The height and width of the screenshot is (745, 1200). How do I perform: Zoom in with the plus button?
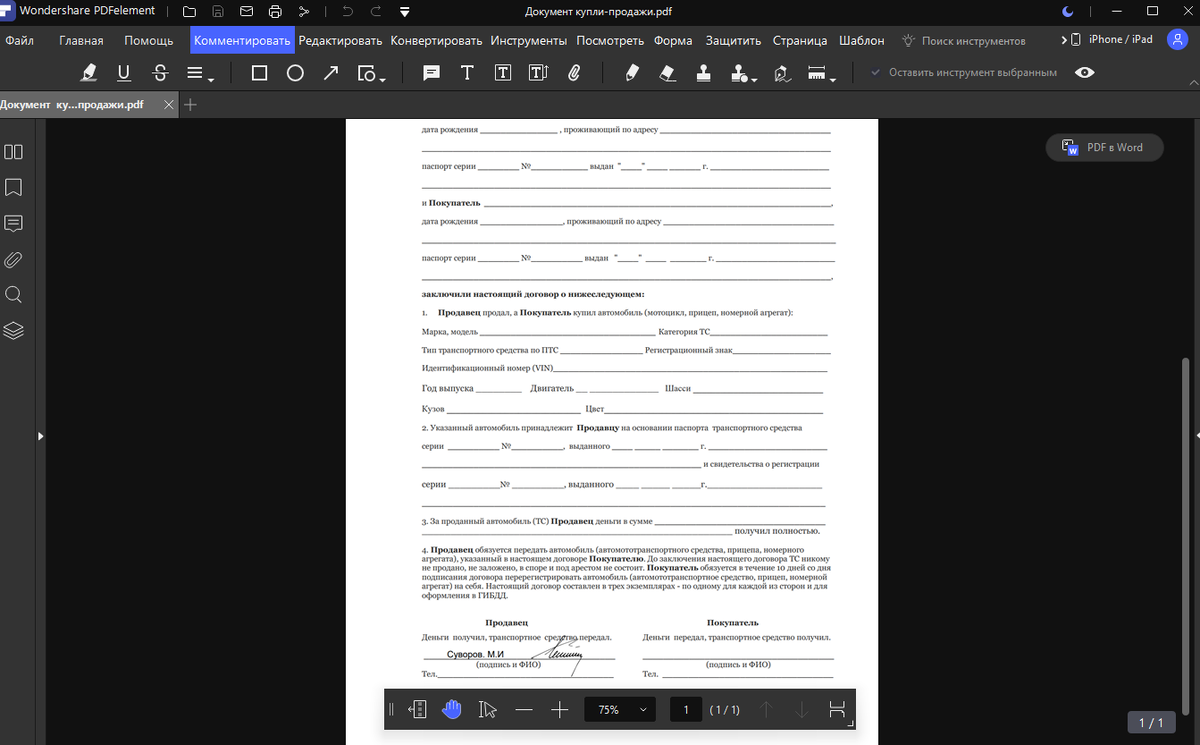pyautogui.click(x=560, y=709)
